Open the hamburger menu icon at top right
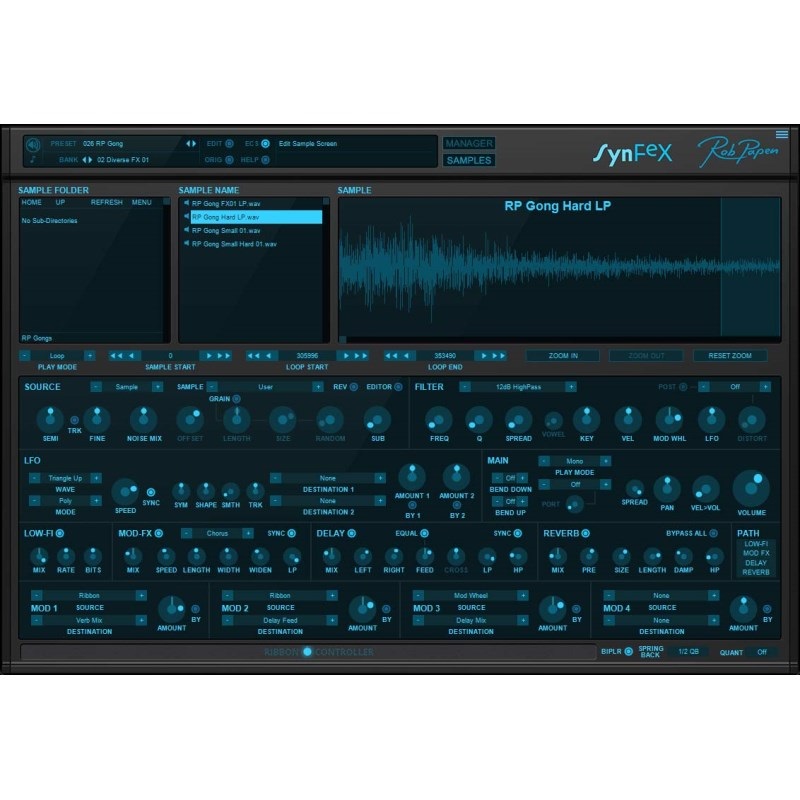 click(782, 135)
